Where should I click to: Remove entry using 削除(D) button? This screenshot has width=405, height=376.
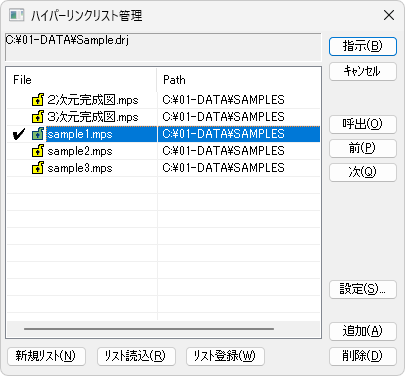(363, 356)
